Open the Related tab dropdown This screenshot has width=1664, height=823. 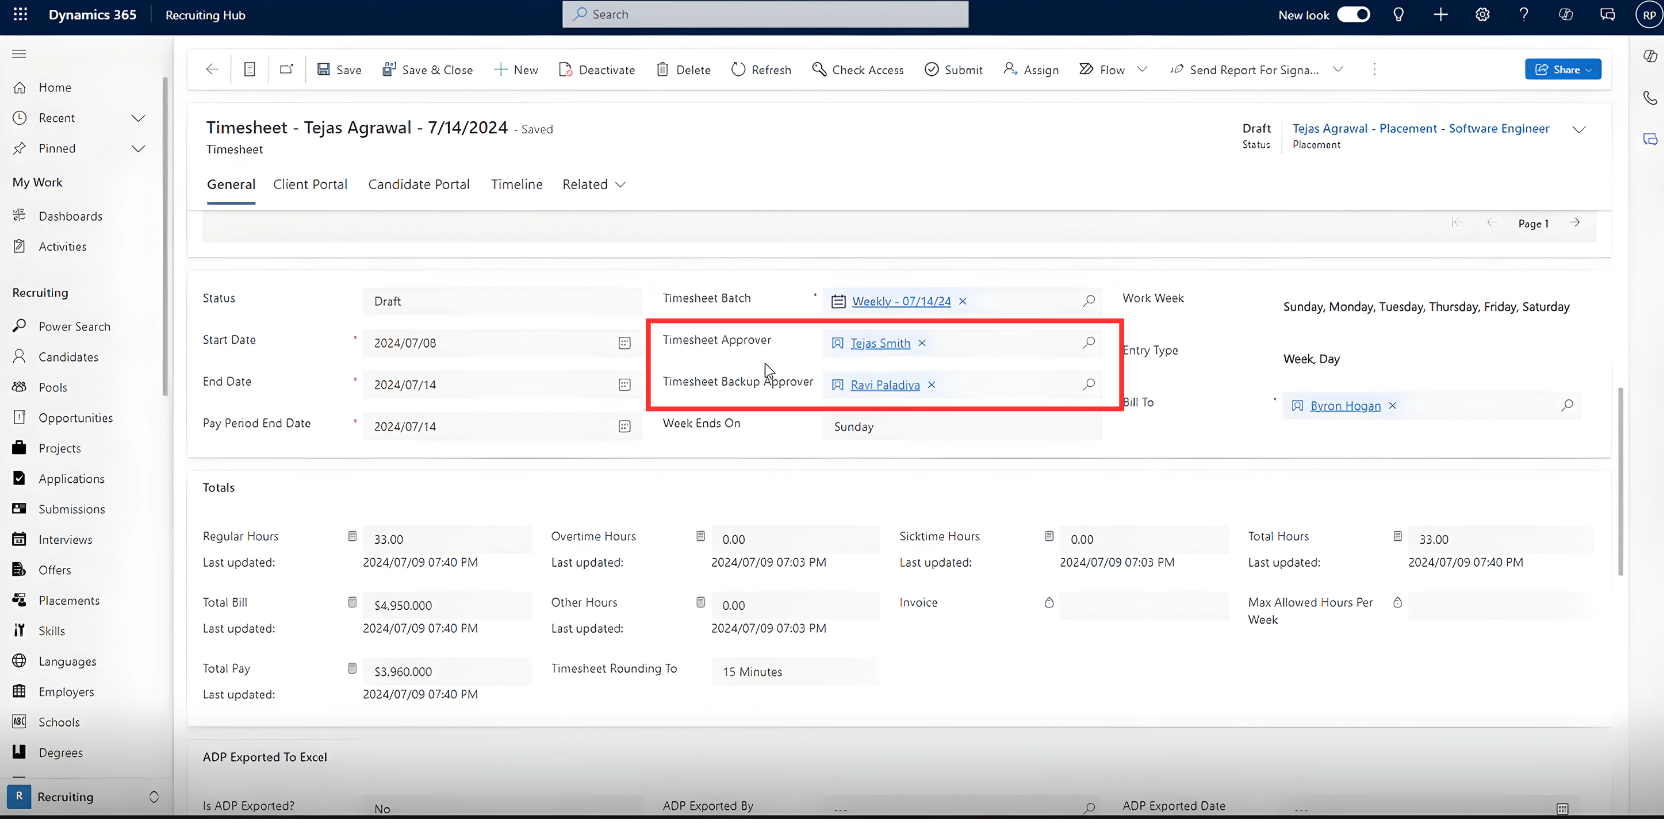pos(594,184)
